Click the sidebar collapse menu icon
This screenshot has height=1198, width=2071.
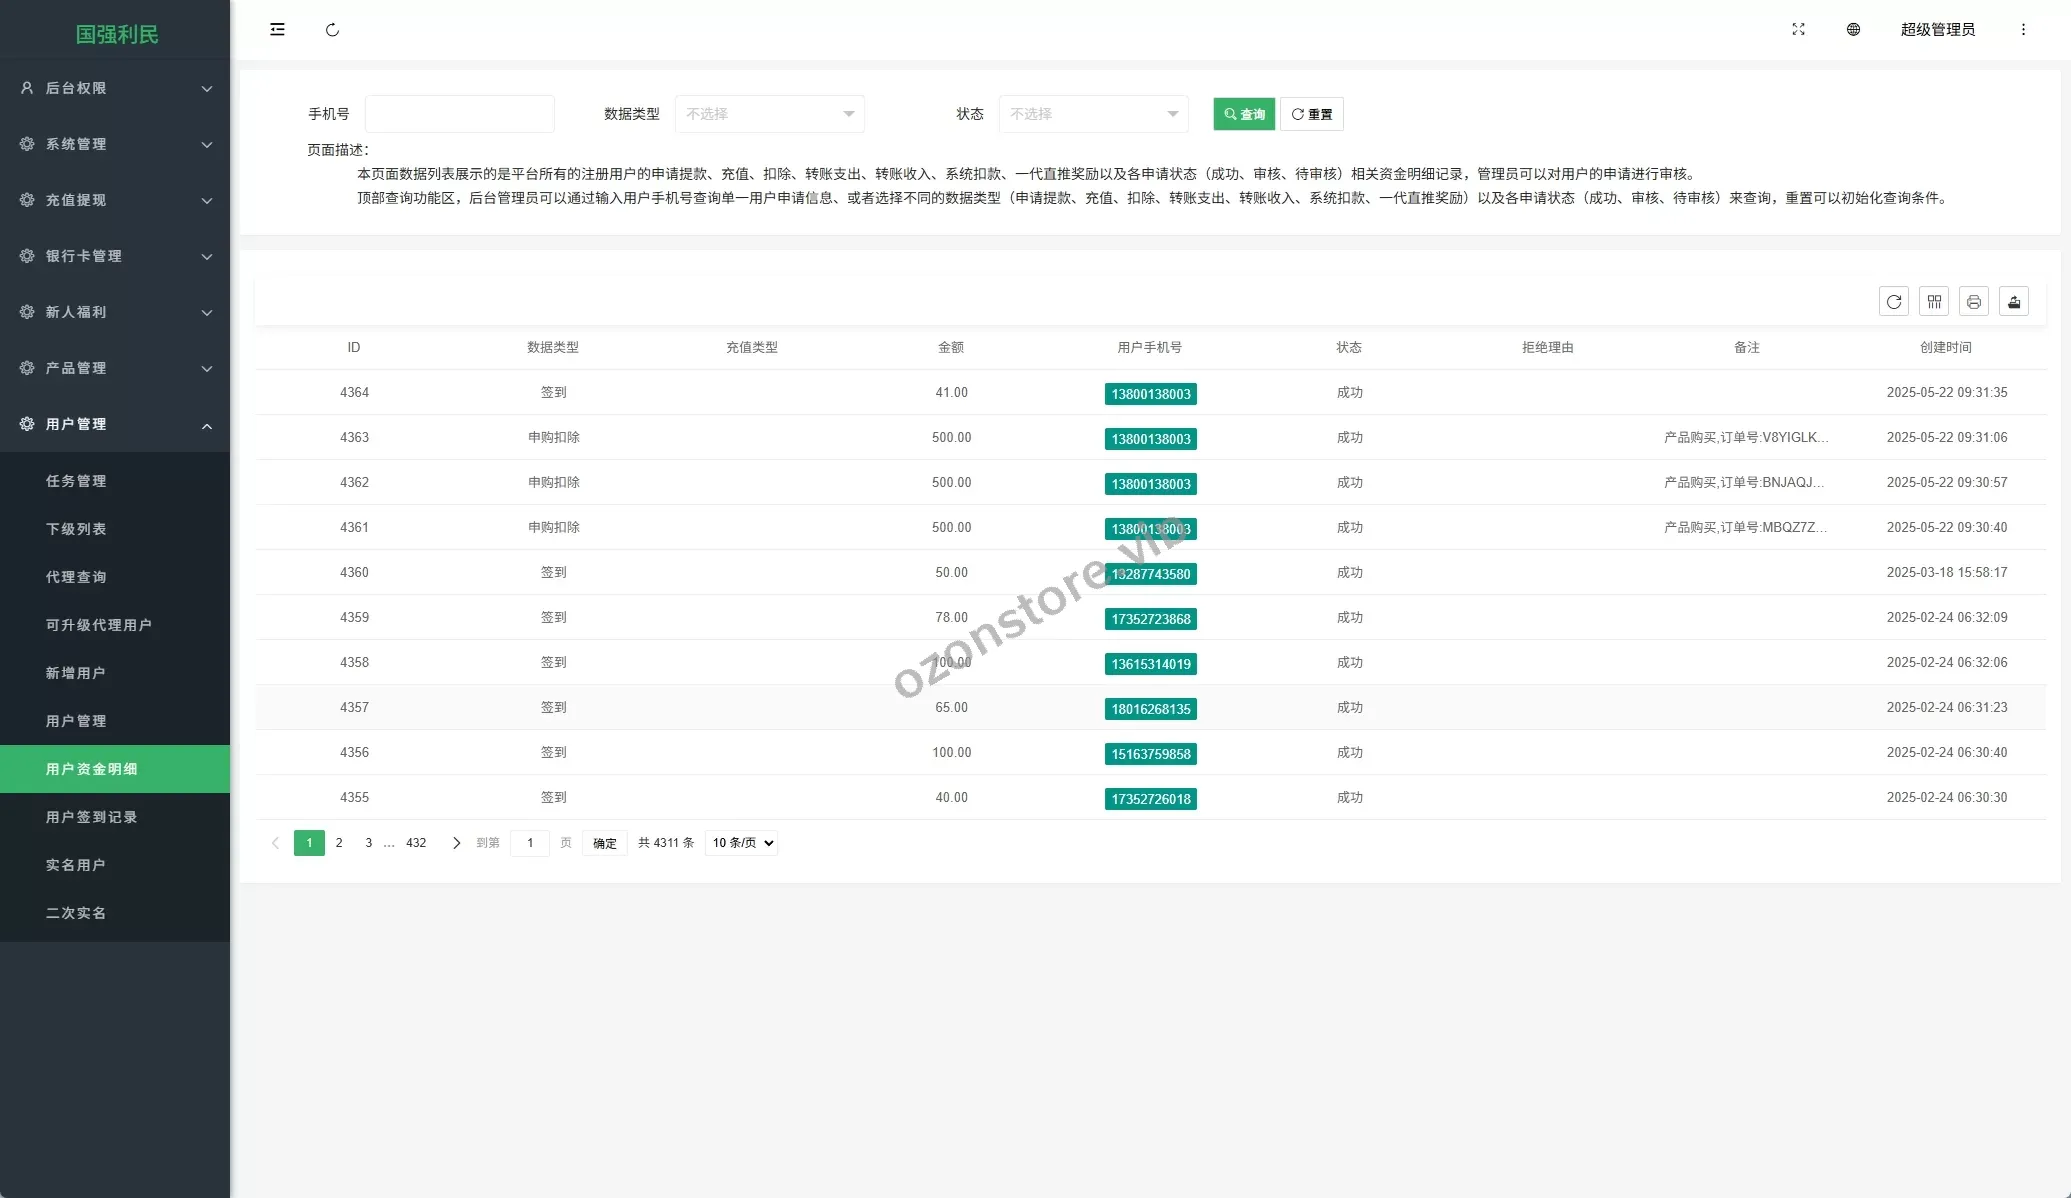tap(277, 30)
